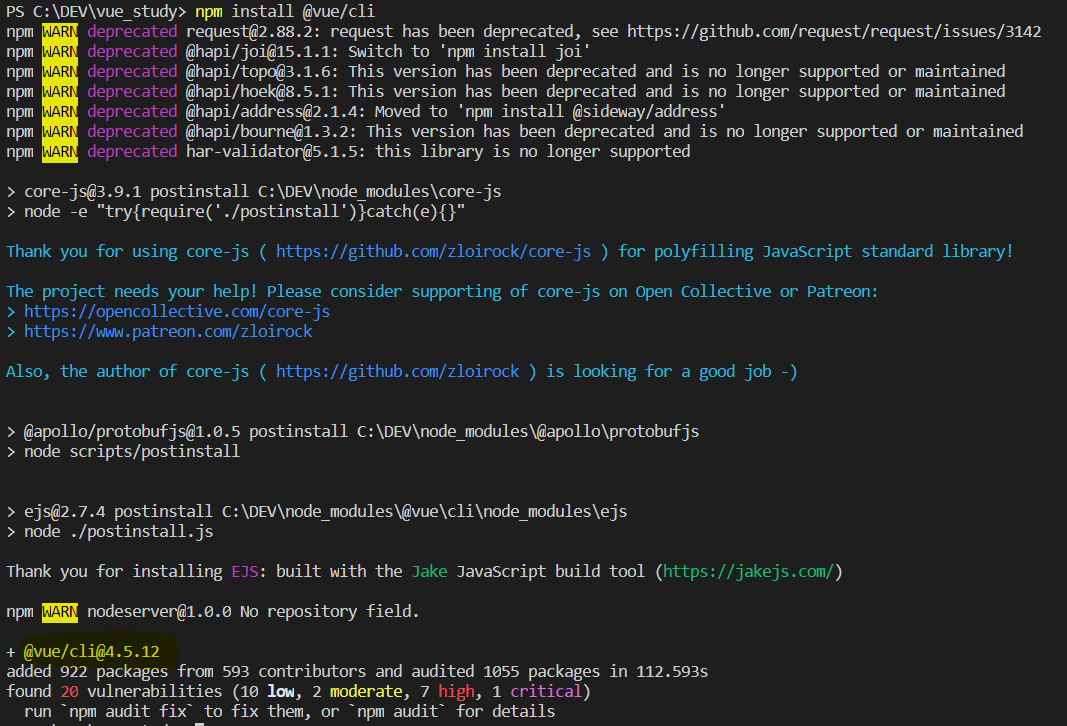Click the 'added 922 packages' summary line
Screen dimensions: 1067x726
click(357, 672)
